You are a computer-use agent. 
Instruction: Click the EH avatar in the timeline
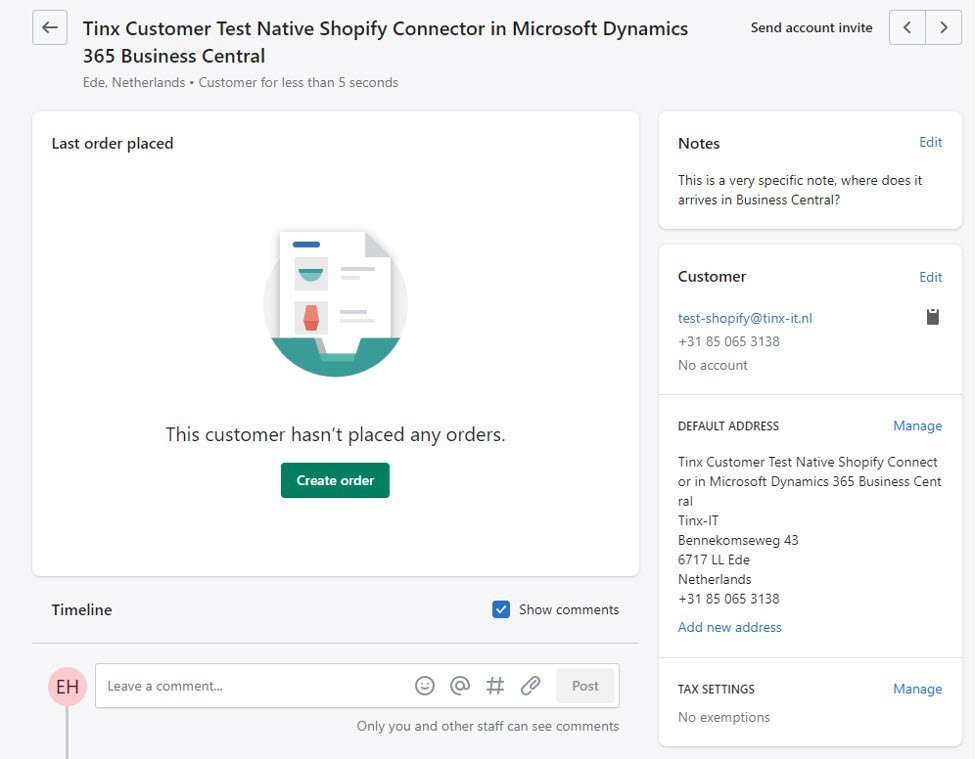[67, 685]
